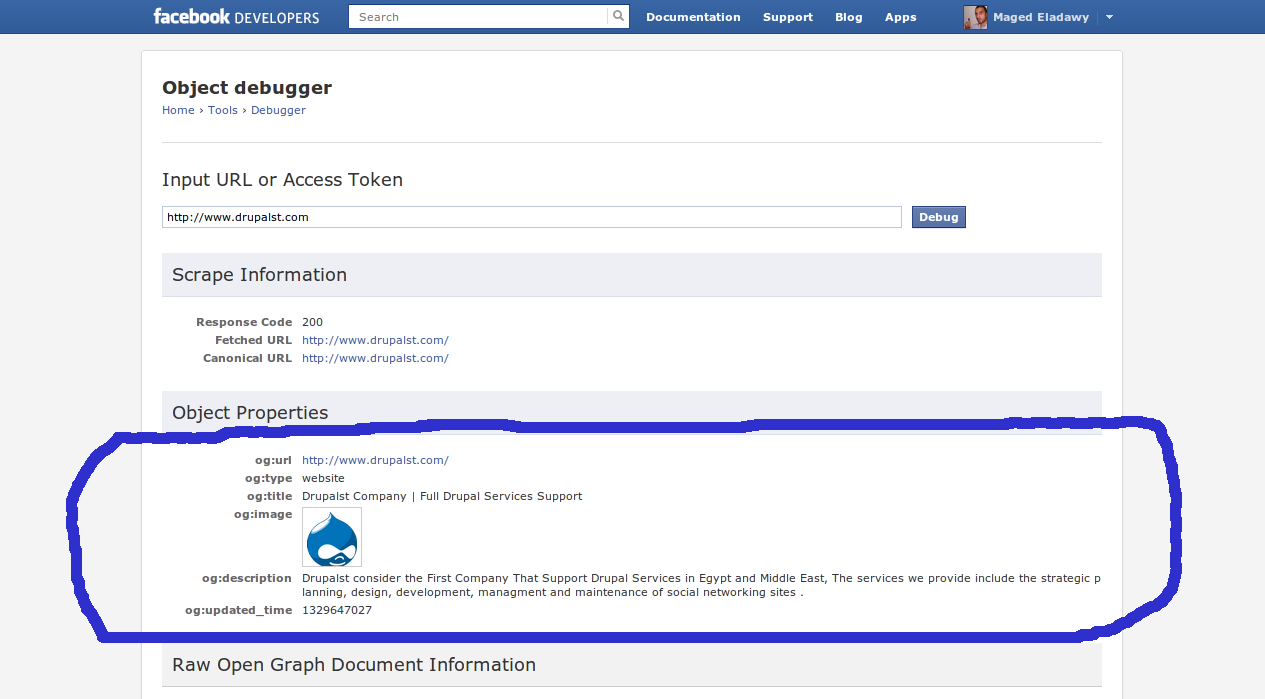Click the Scrape Information section header
The width and height of the screenshot is (1265, 699).
click(x=632, y=275)
